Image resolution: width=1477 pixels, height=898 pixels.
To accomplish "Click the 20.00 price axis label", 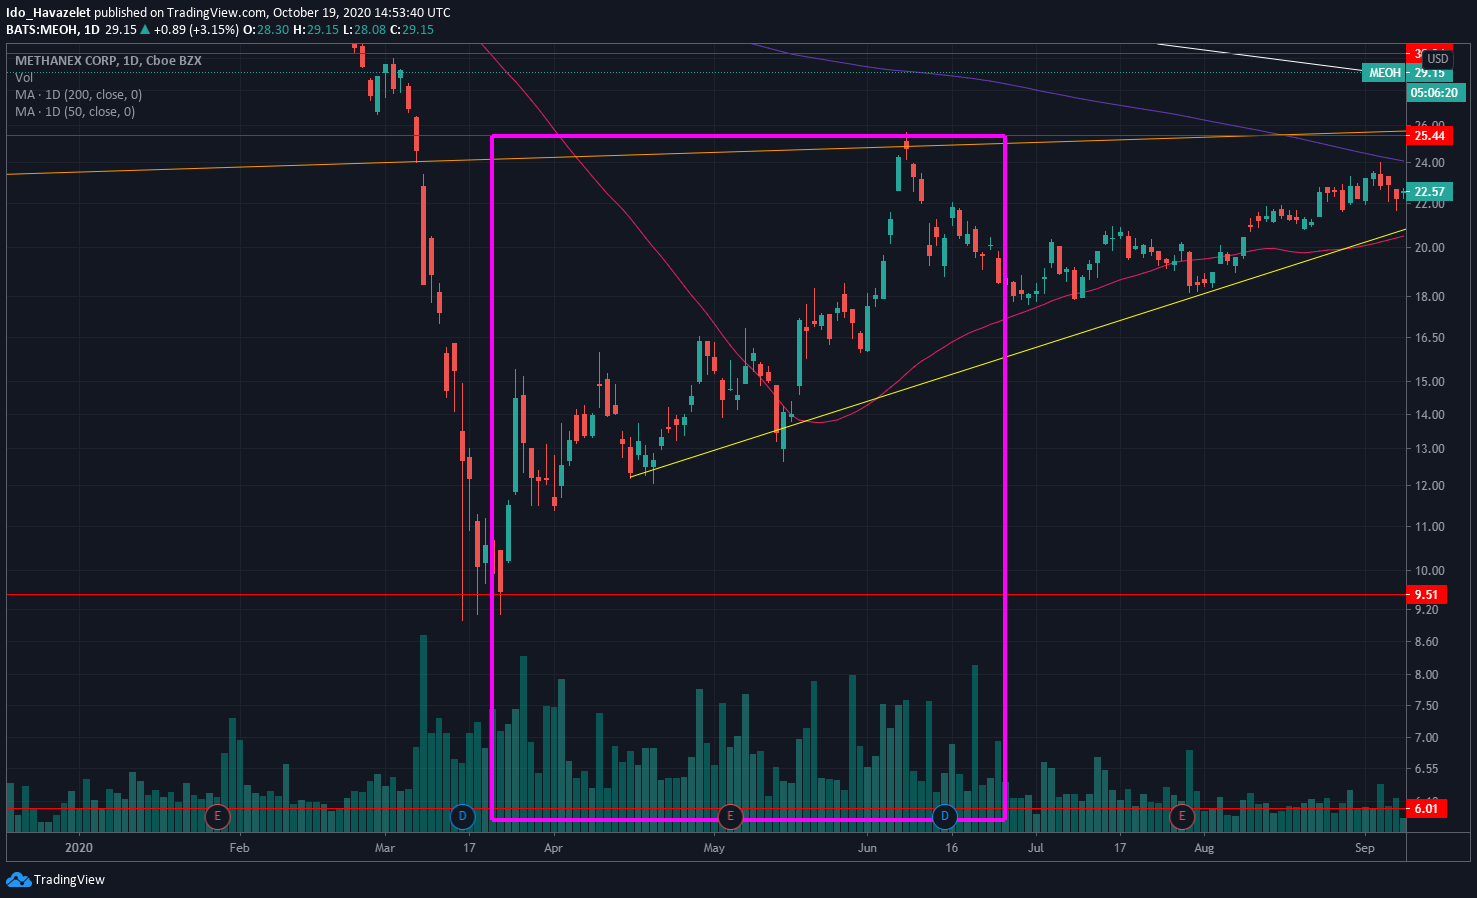I will [x=1429, y=248].
